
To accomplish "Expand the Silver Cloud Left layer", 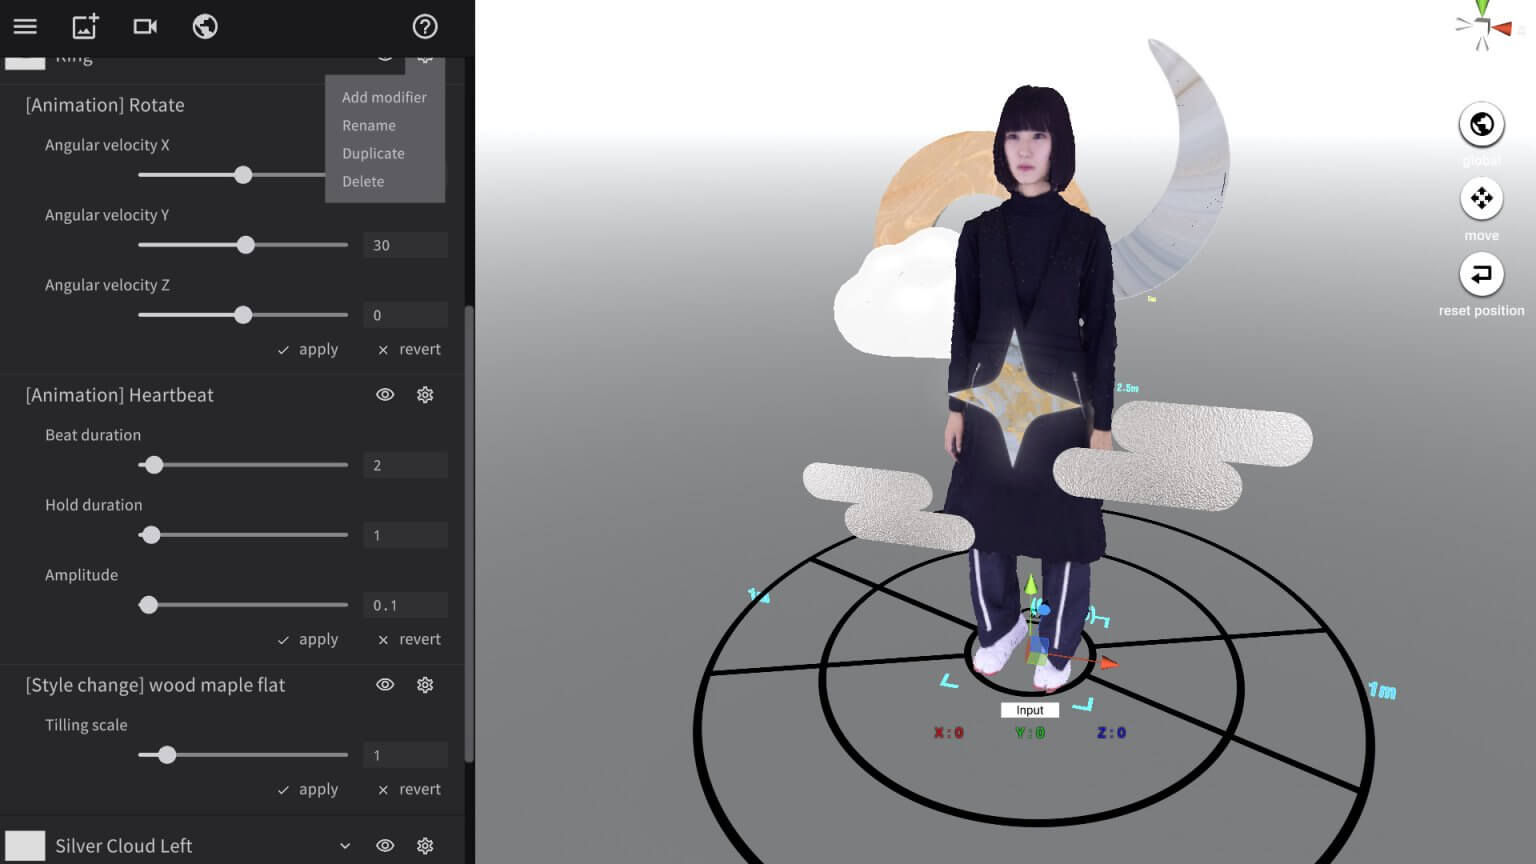I will 345,845.
